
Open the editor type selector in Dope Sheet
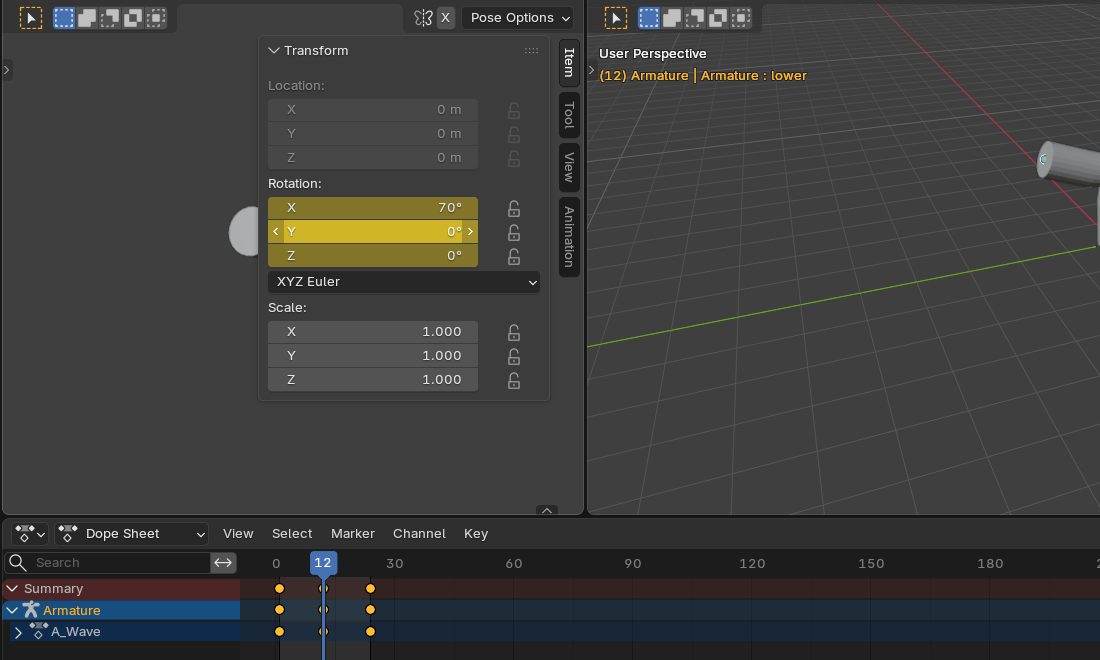29,534
